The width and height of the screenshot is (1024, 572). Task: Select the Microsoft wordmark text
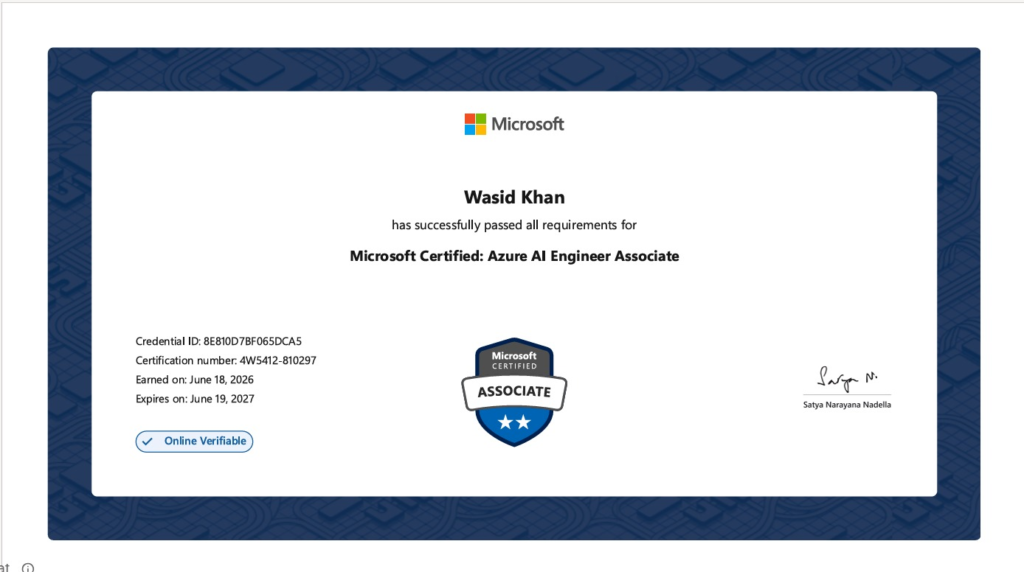(x=528, y=124)
